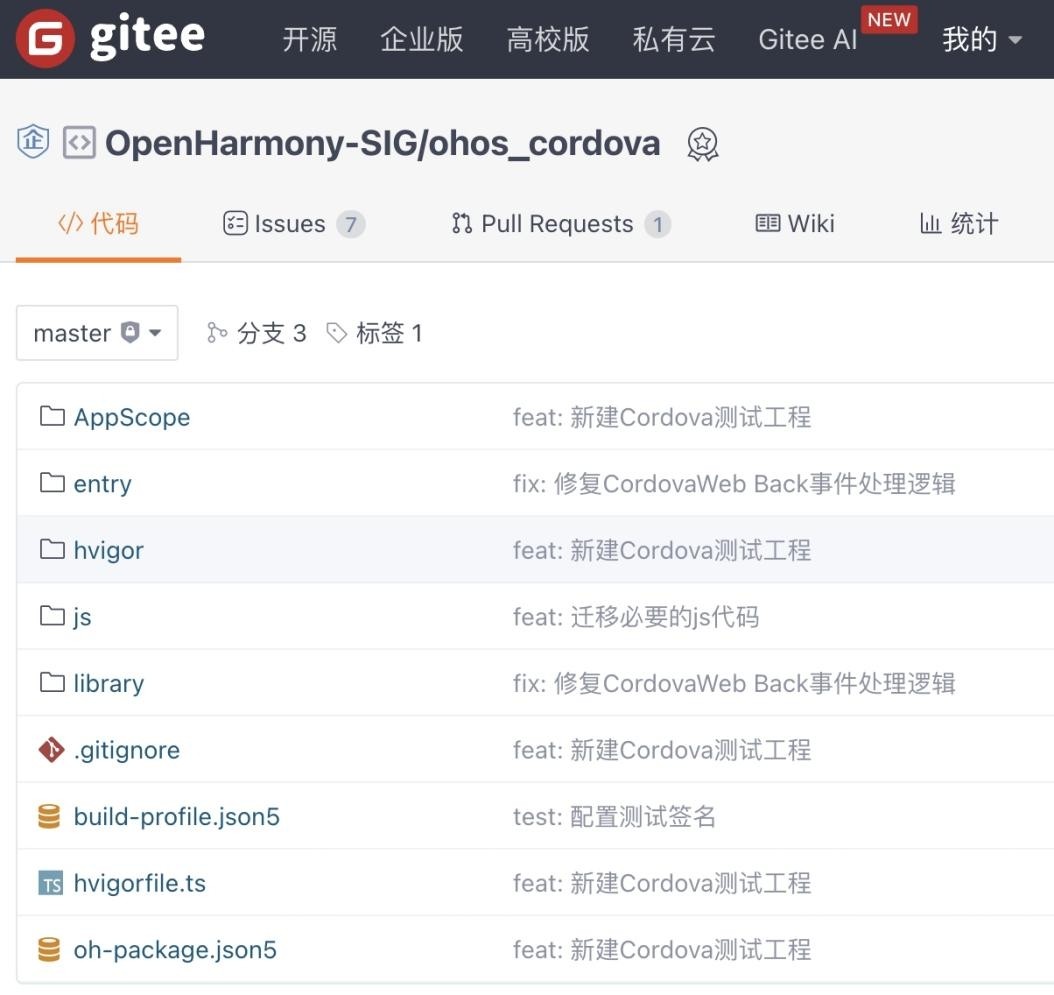The height and width of the screenshot is (995, 1054).
Task: Click the Issues list icon
Action: [x=235, y=223]
